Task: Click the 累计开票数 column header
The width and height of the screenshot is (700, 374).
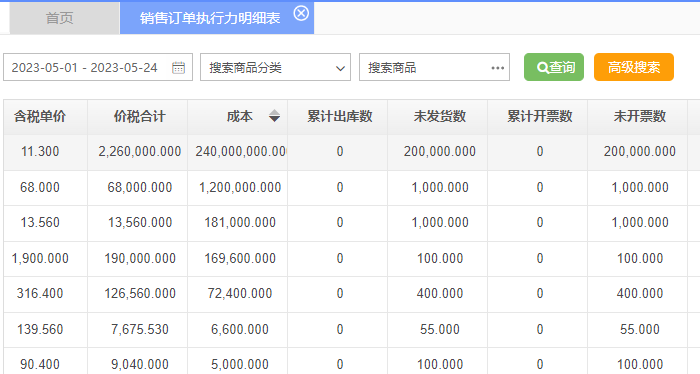Action: (538, 116)
